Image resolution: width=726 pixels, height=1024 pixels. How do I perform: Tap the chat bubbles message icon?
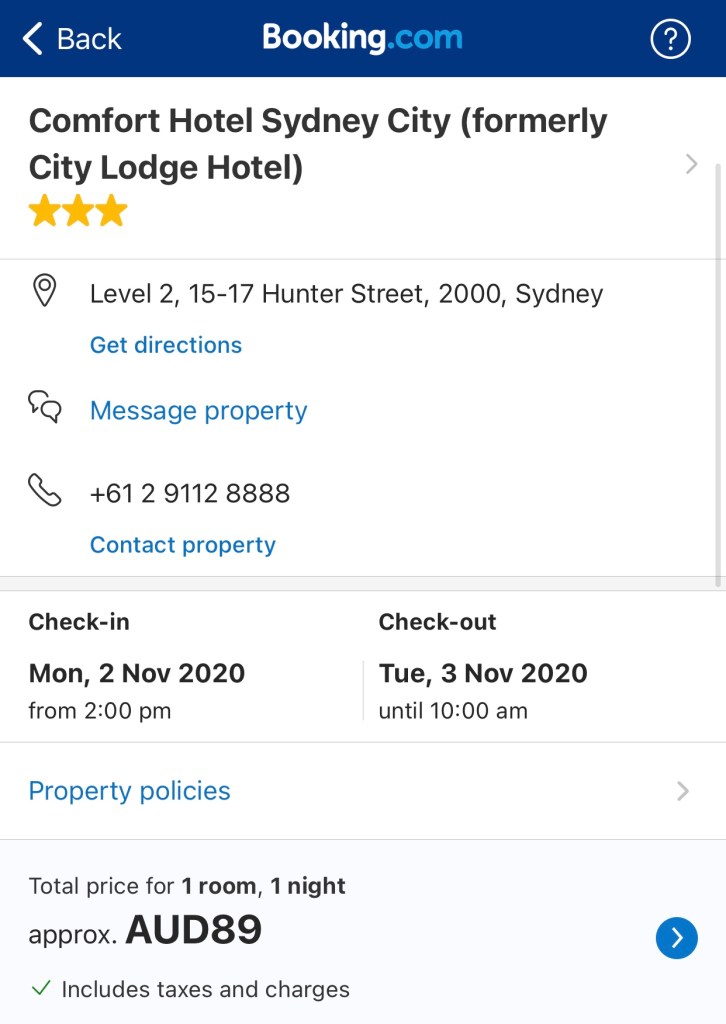point(45,408)
